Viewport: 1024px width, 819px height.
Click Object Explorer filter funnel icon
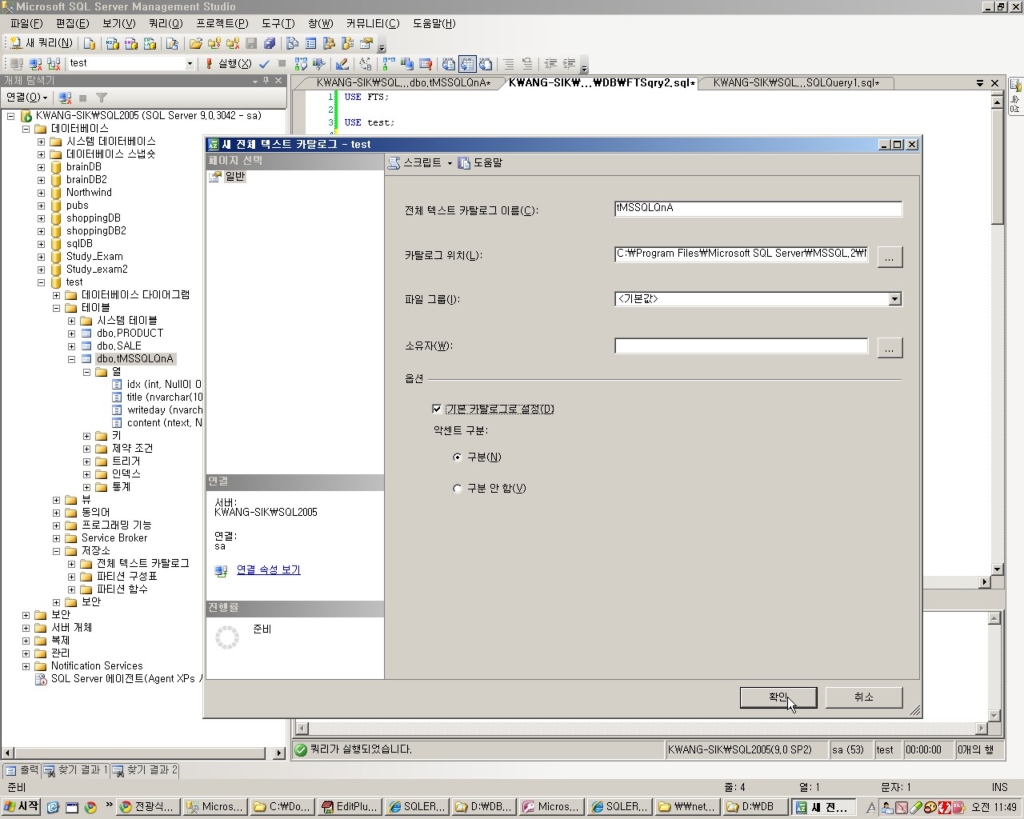pyautogui.click(x=101, y=98)
